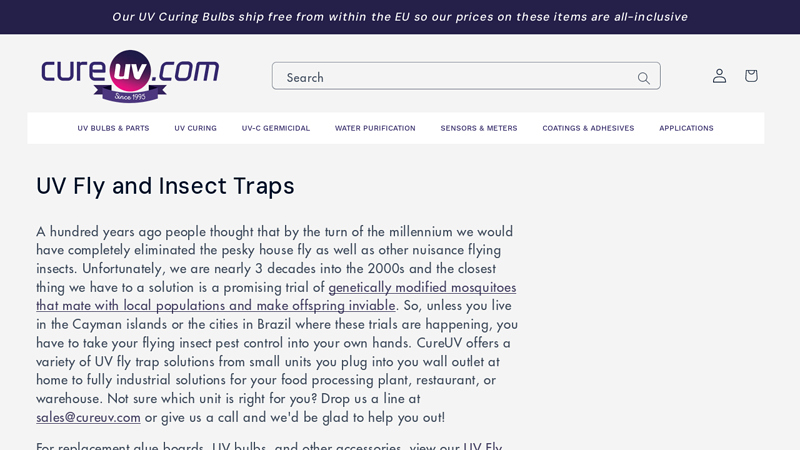800x450 pixels.
Task: Follow the genetically modified mosquitoes link
Action: (422, 287)
